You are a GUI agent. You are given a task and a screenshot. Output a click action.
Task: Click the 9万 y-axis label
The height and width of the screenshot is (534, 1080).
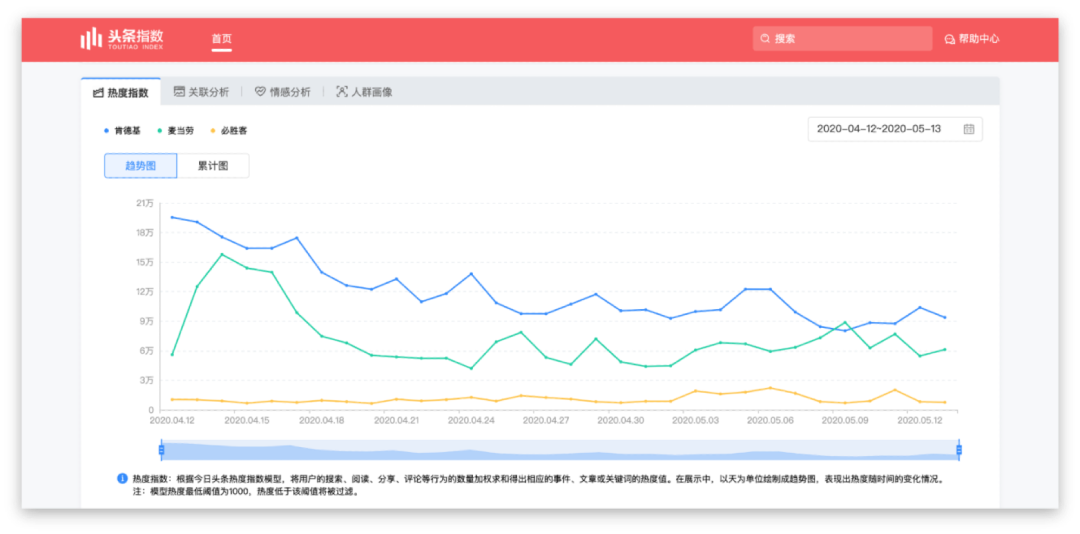click(147, 321)
